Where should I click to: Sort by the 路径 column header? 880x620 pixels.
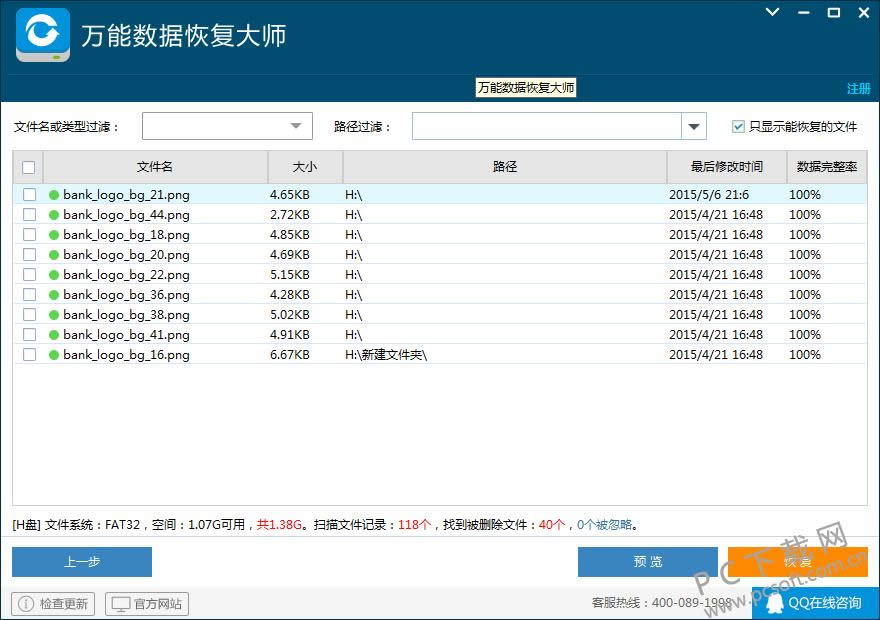click(505, 167)
